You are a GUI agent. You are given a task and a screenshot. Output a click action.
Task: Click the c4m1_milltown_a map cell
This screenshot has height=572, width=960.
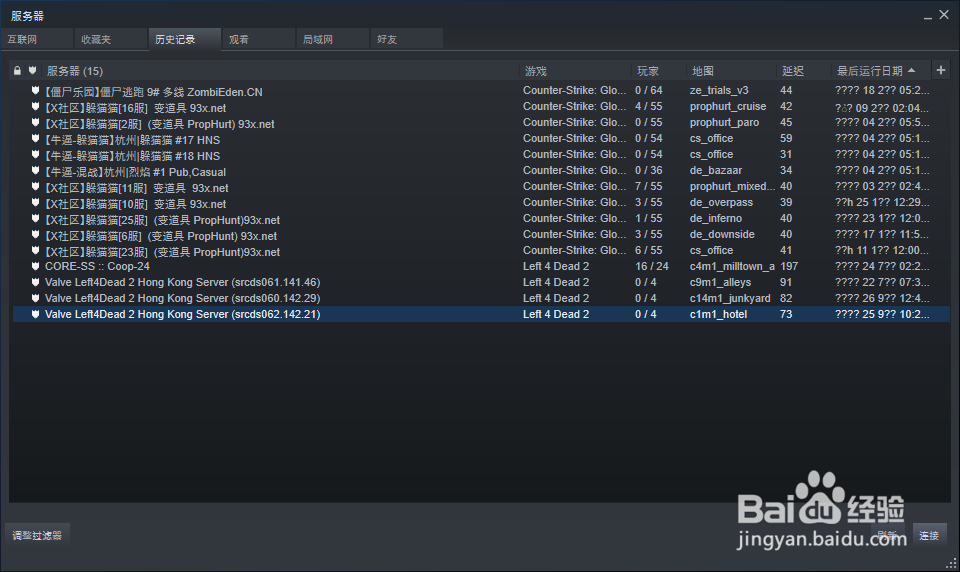pos(732,266)
